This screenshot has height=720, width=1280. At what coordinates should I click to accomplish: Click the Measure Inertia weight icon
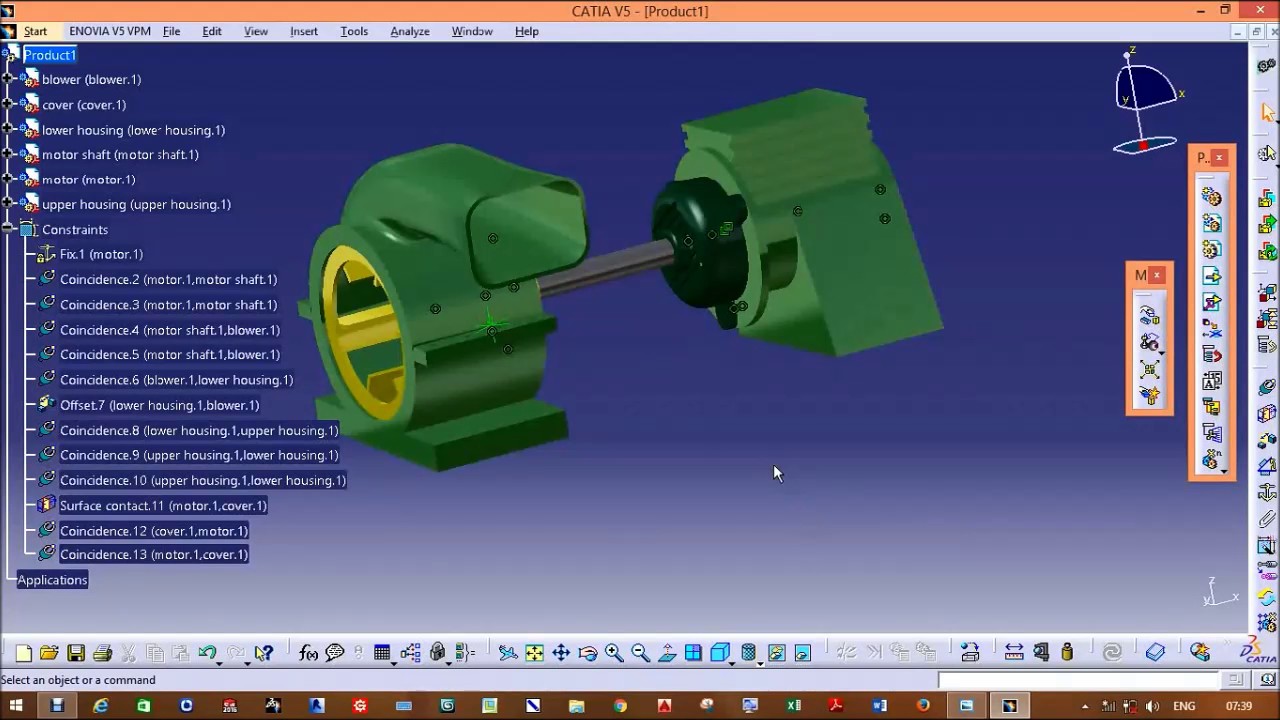pos(1067,653)
